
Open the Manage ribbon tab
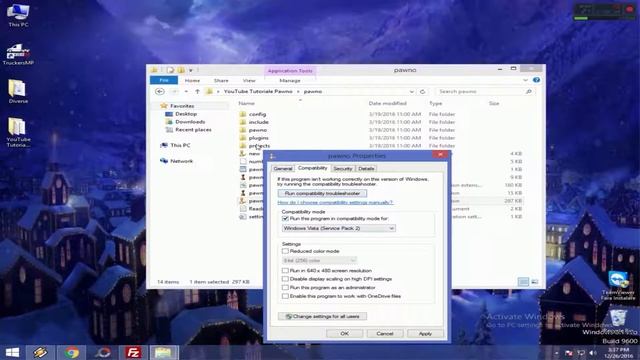point(290,81)
